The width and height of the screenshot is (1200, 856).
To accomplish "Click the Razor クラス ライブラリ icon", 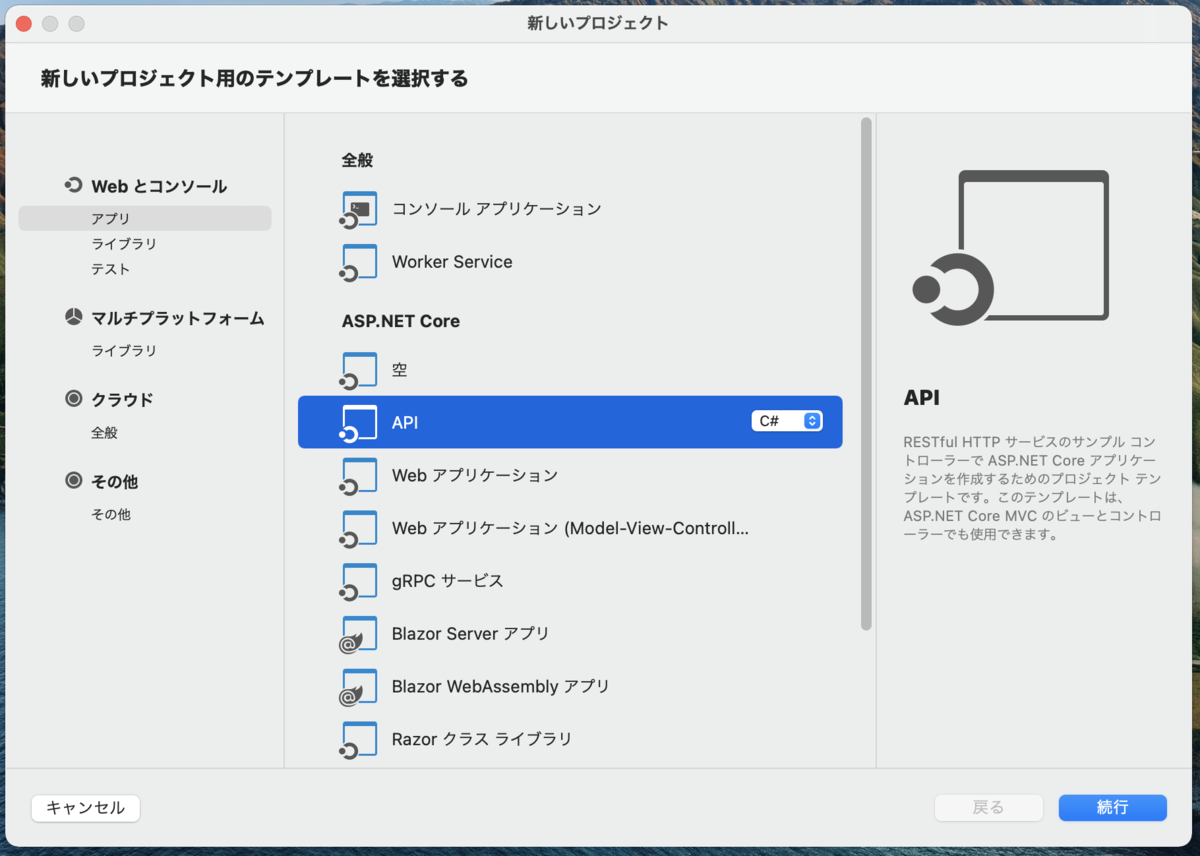I will [x=358, y=740].
